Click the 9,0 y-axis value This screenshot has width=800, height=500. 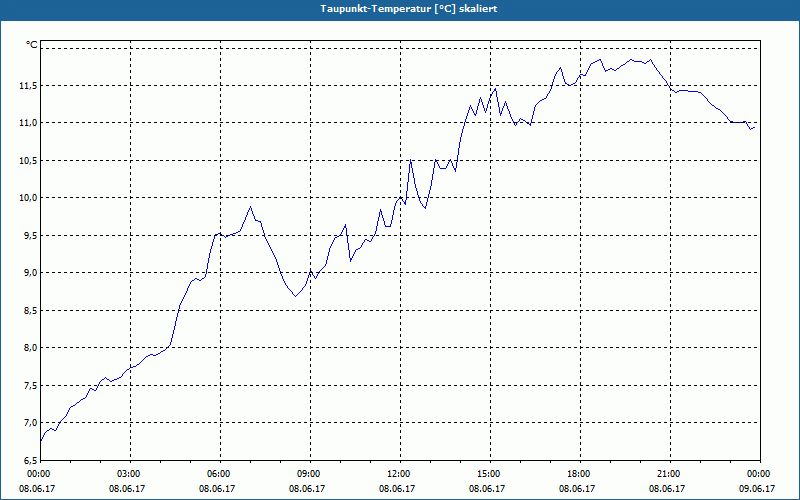tap(30, 273)
